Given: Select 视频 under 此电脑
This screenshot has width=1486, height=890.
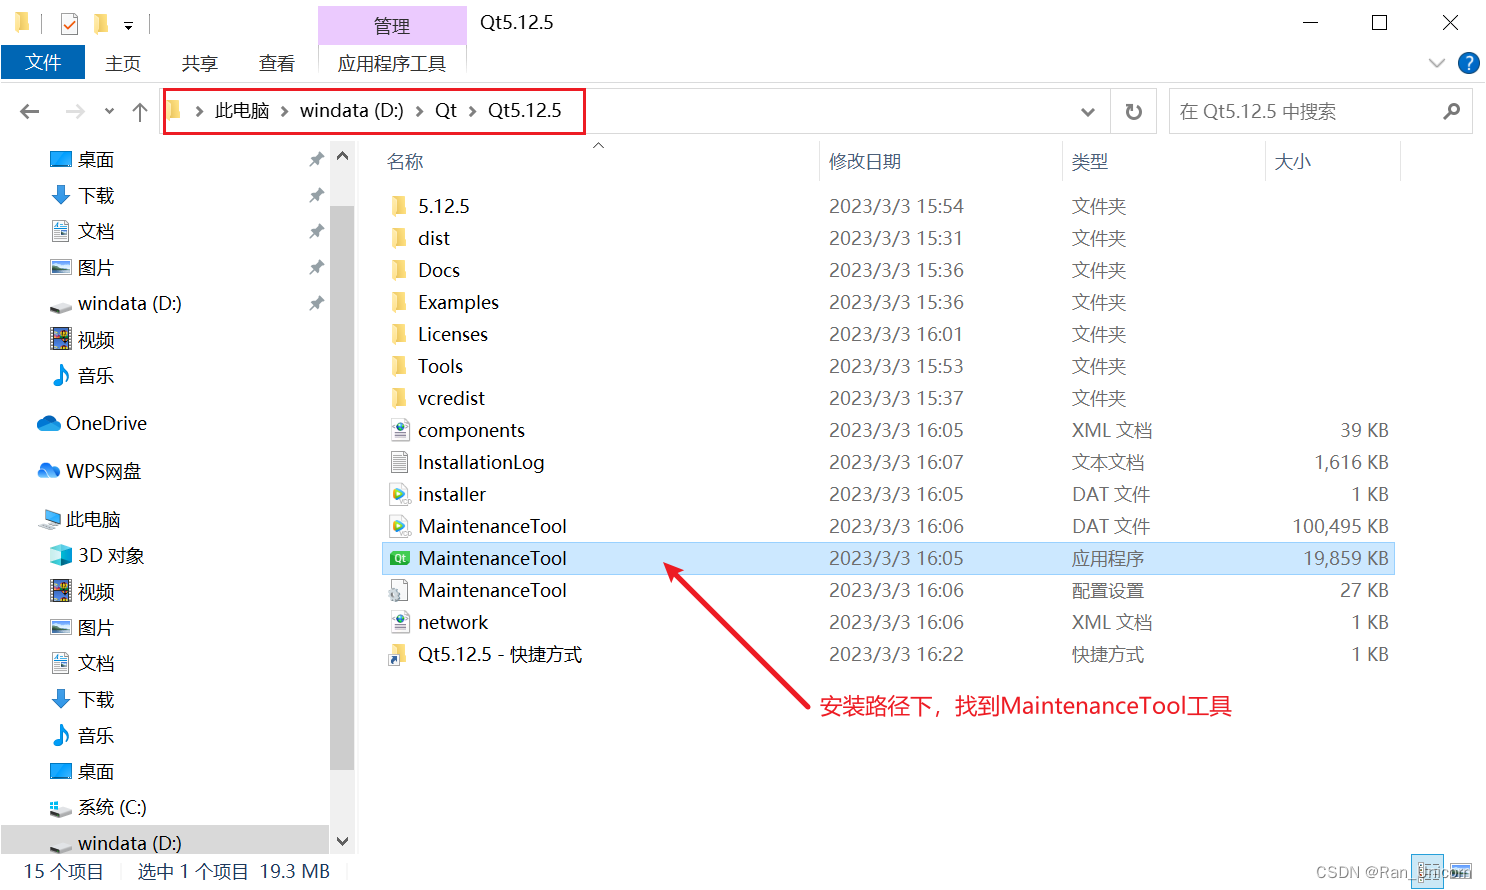Looking at the screenshot, I should coord(96,591).
